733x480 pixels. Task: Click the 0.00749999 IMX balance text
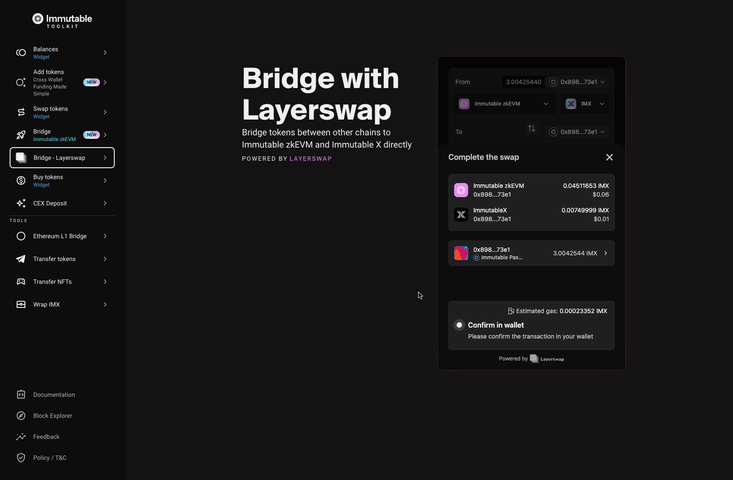coord(585,210)
